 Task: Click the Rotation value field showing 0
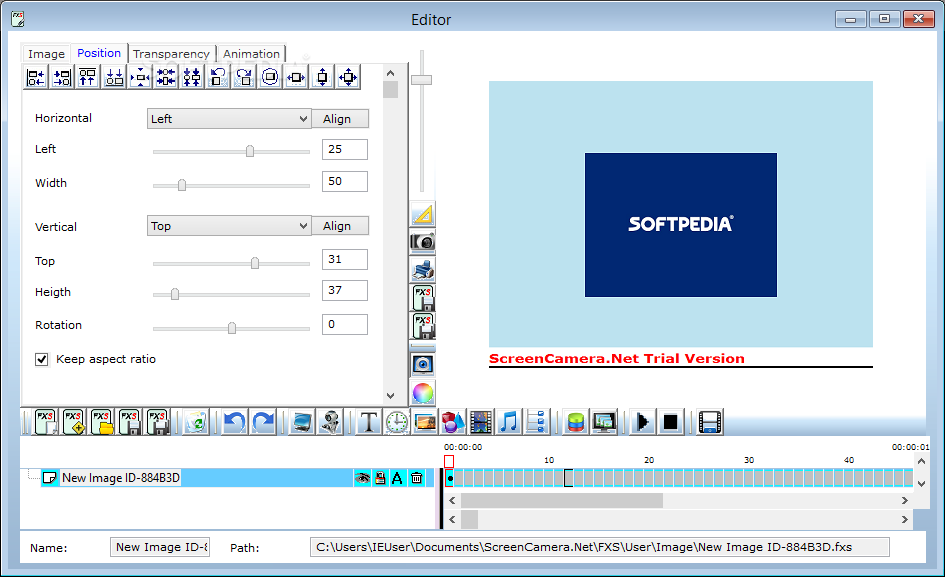[x=345, y=324]
